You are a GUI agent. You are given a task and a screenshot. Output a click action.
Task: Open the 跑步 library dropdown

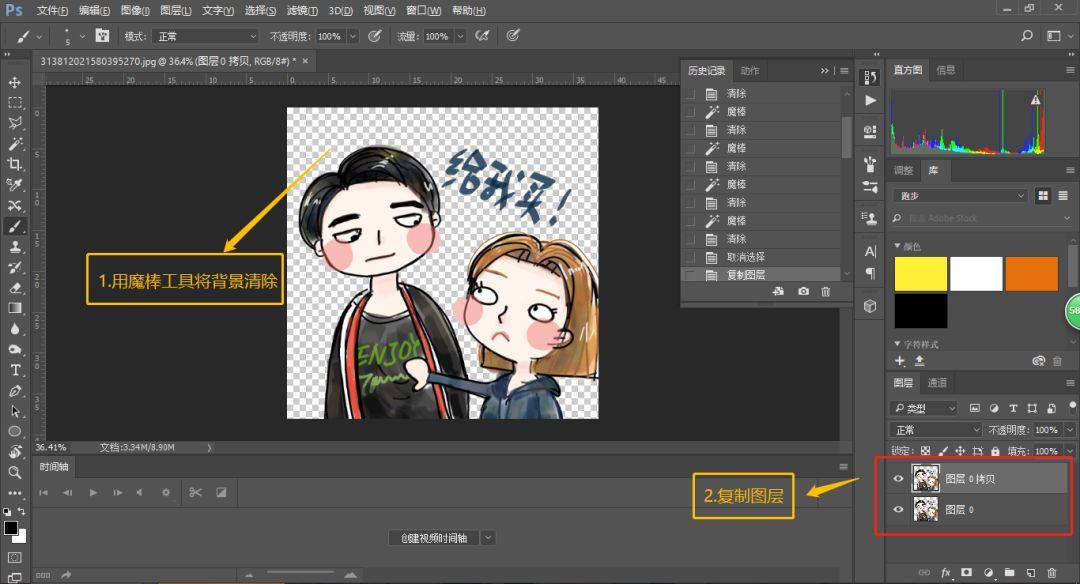pyautogui.click(x=960, y=196)
